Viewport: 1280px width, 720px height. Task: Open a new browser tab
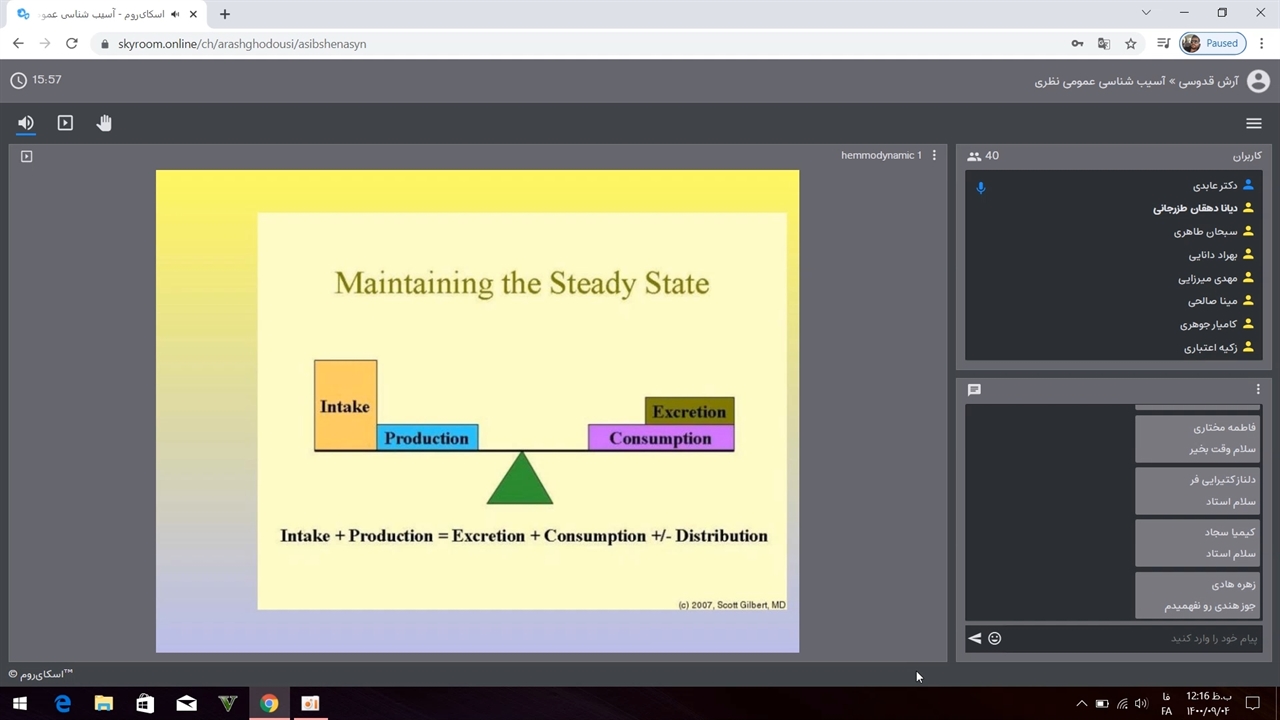[225, 14]
